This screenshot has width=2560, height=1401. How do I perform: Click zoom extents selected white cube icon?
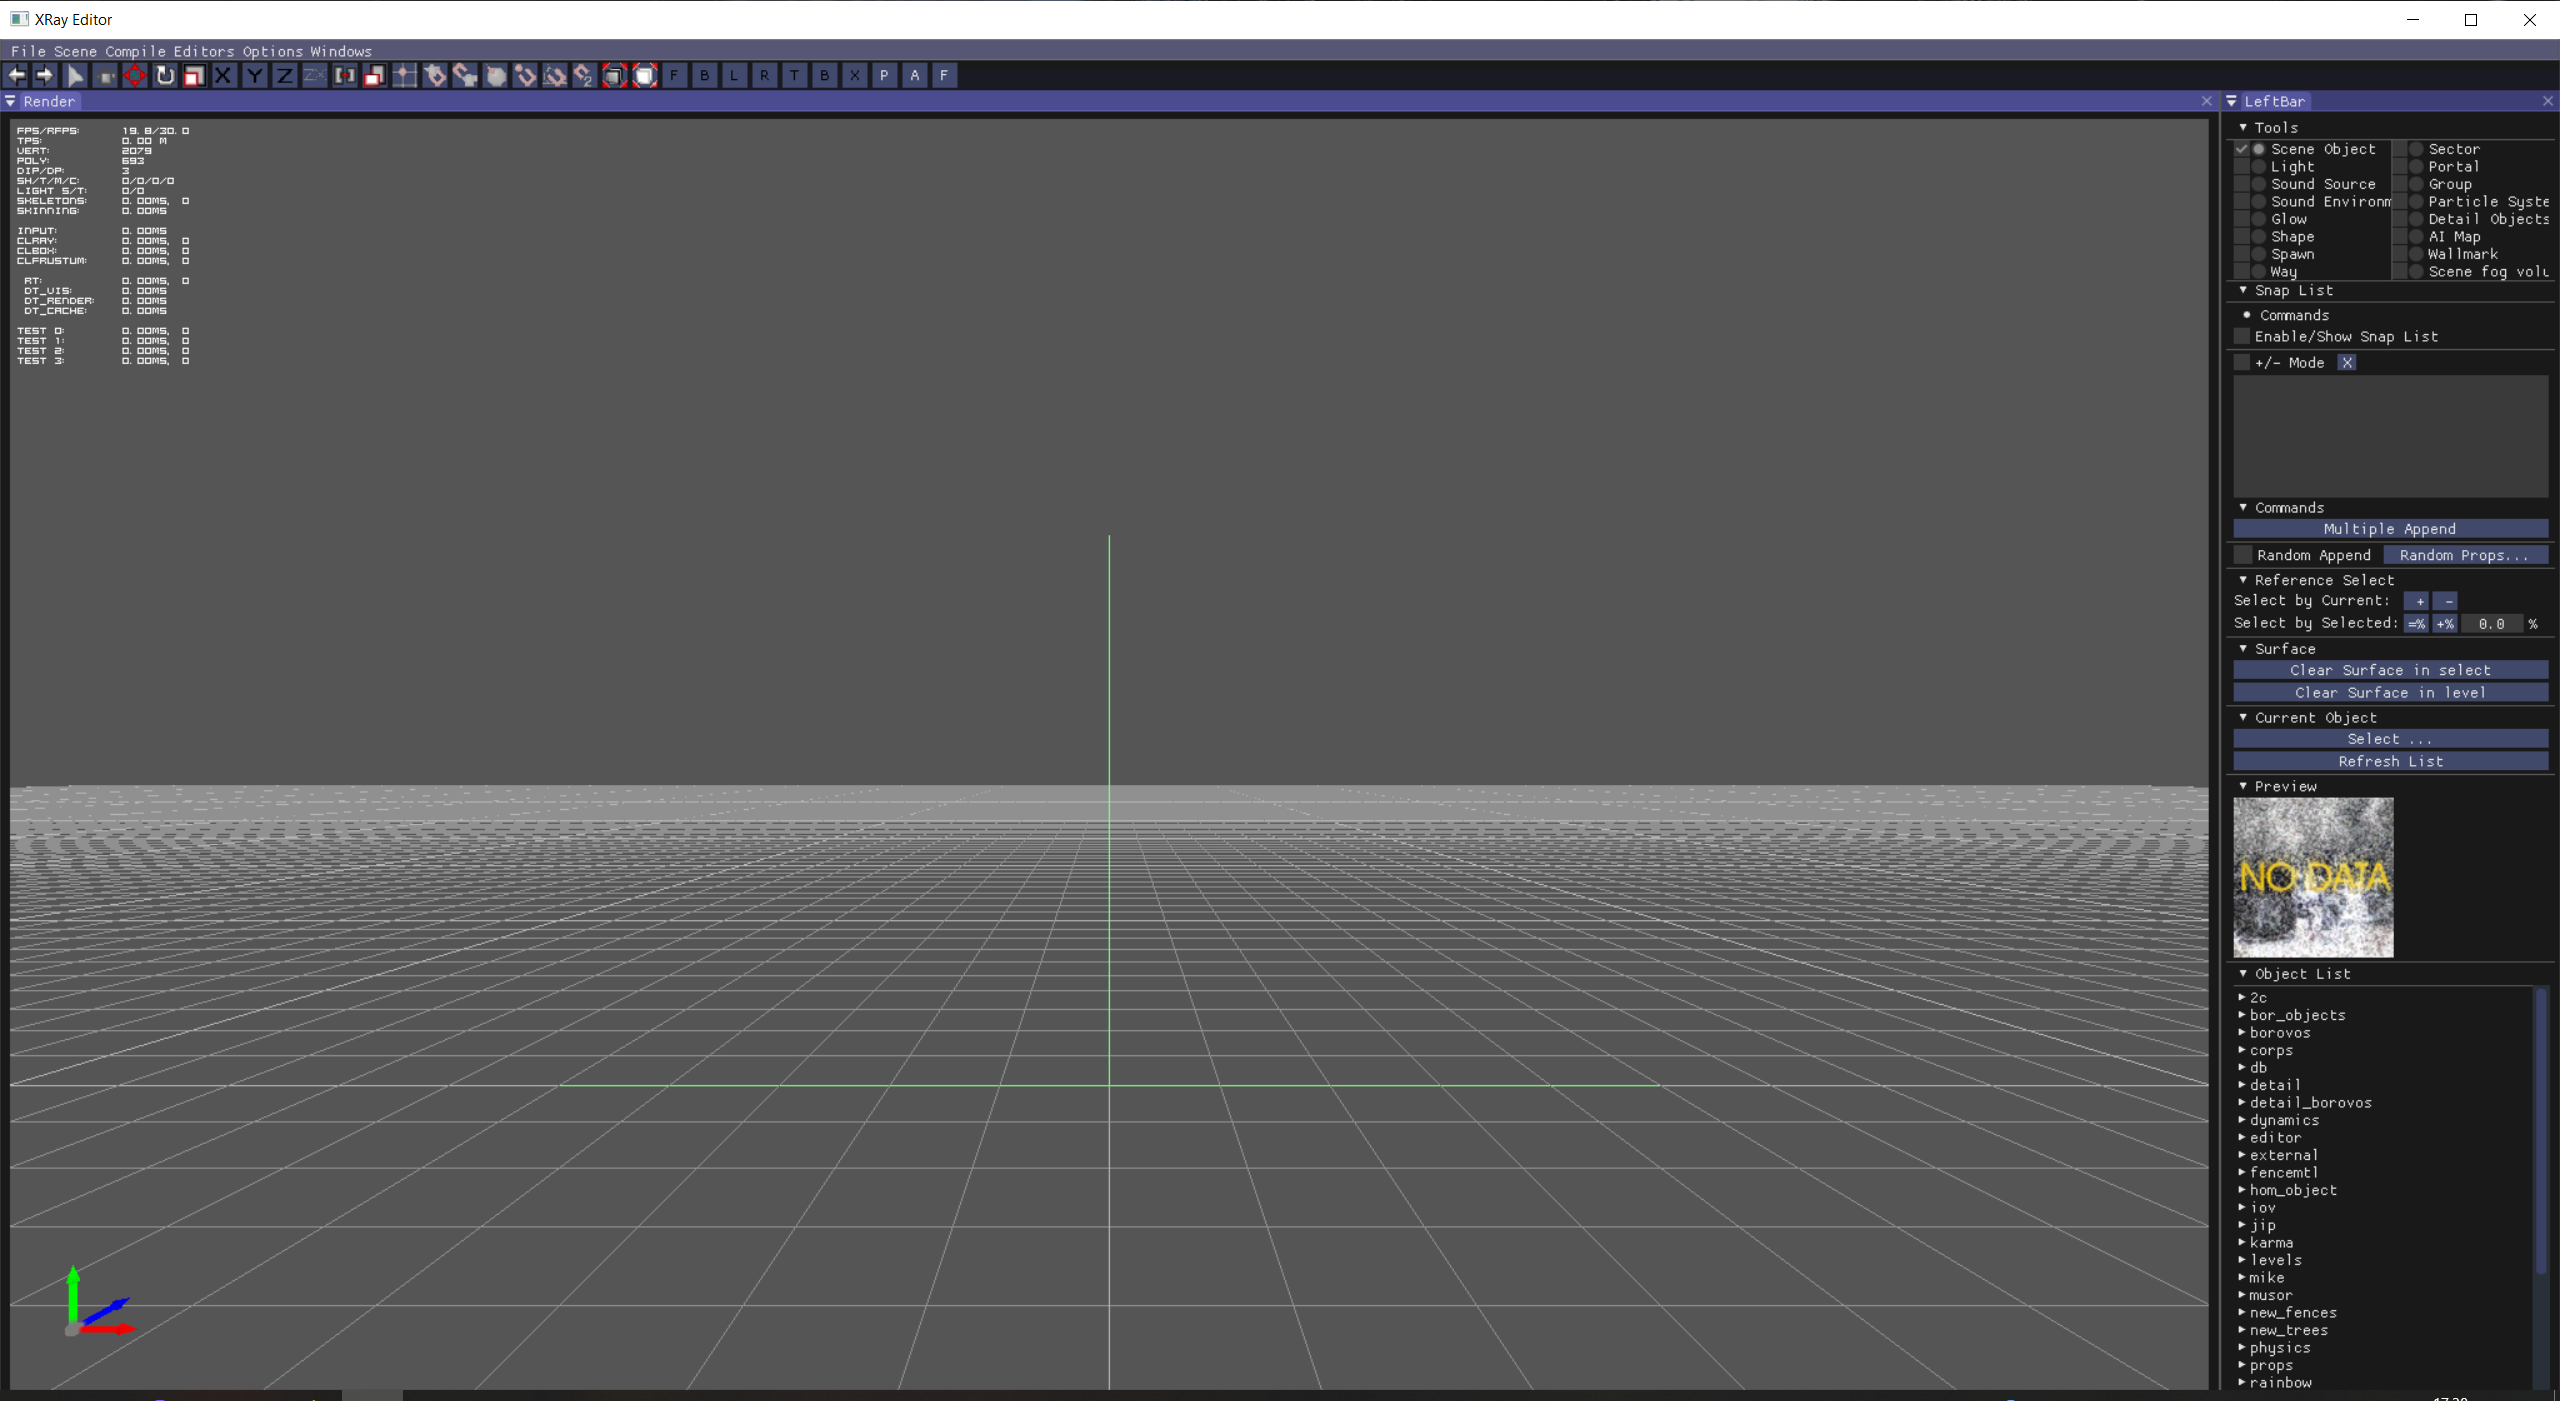[645, 75]
